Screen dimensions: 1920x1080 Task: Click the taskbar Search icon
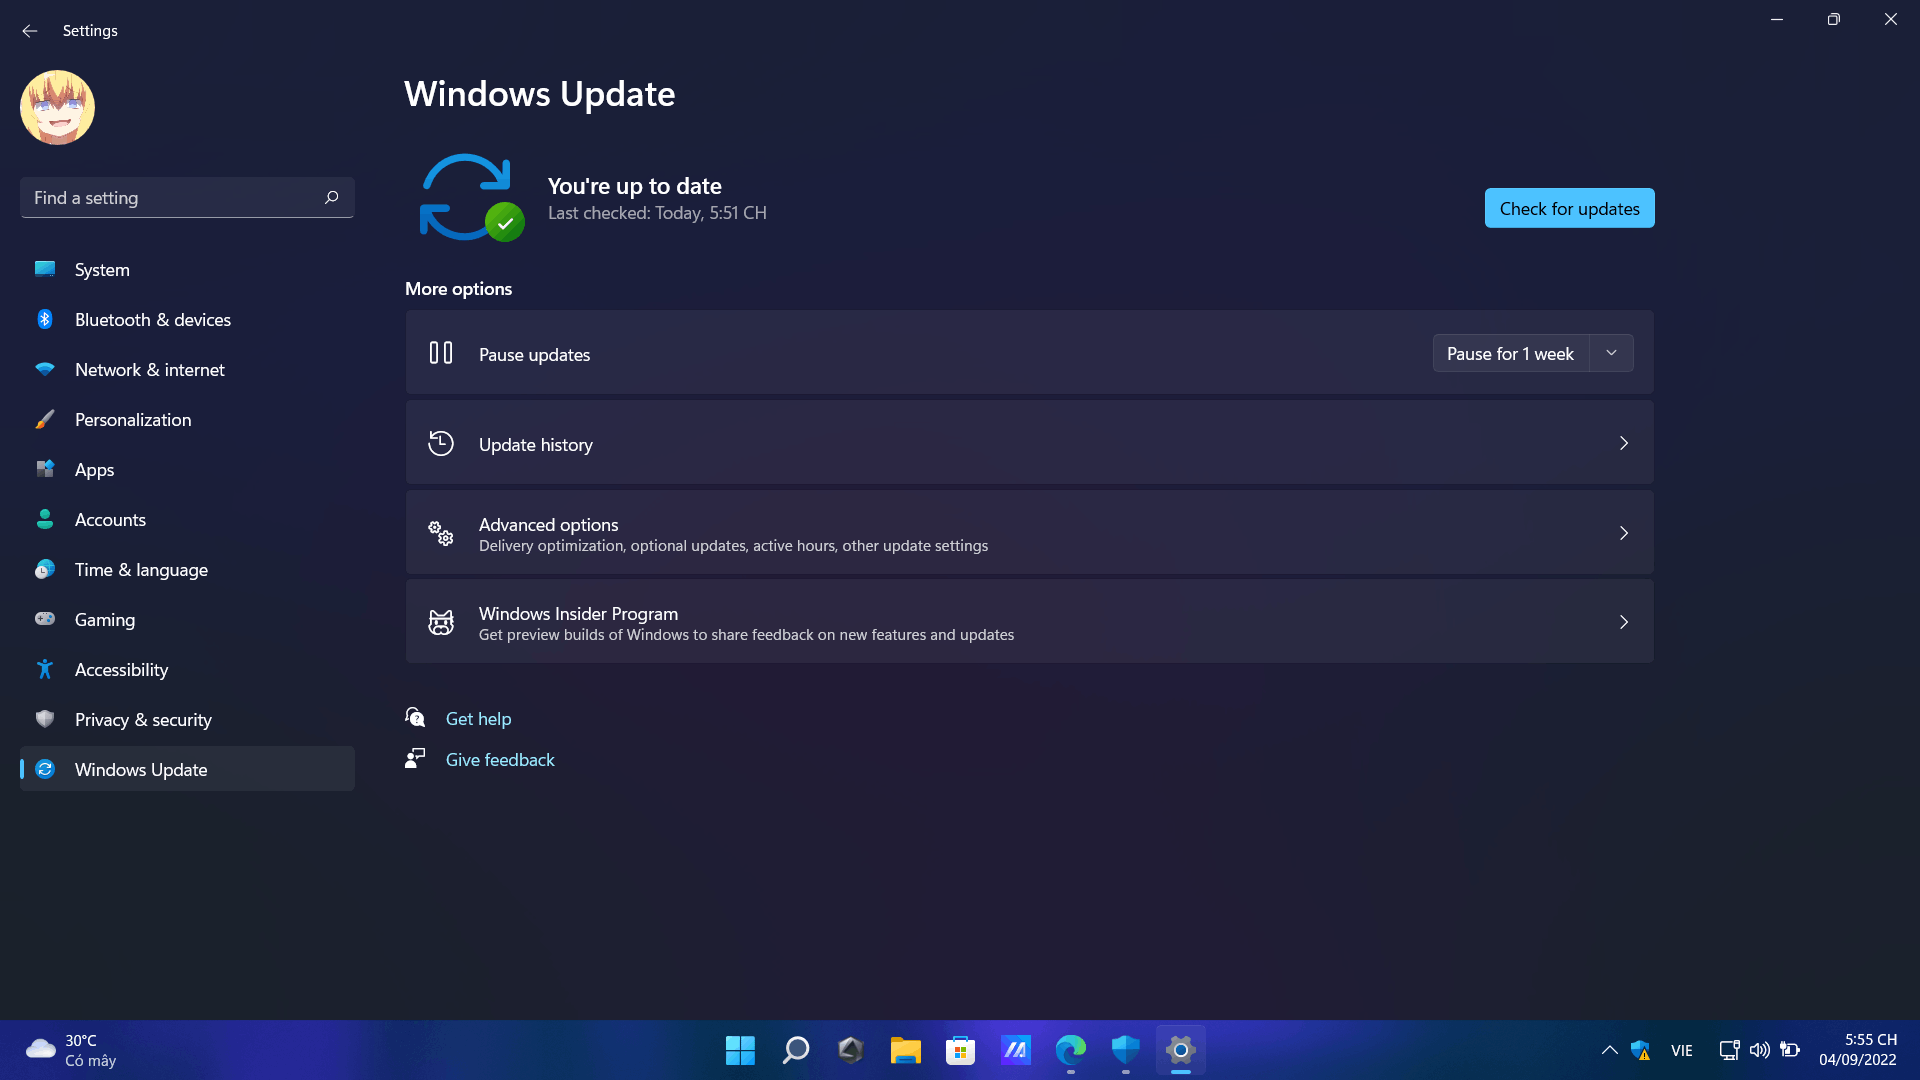click(x=795, y=1050)
